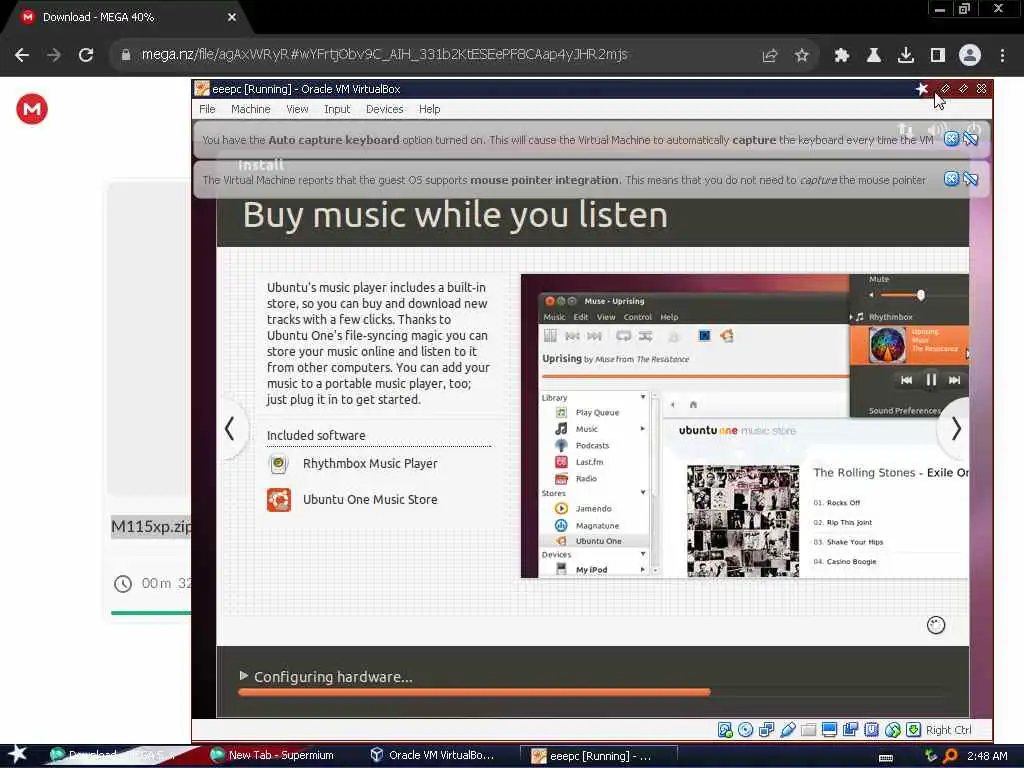Toggle the browser side panel
Image resolution: width=1024 pixels, height=768 pixels.
[937, 56]
